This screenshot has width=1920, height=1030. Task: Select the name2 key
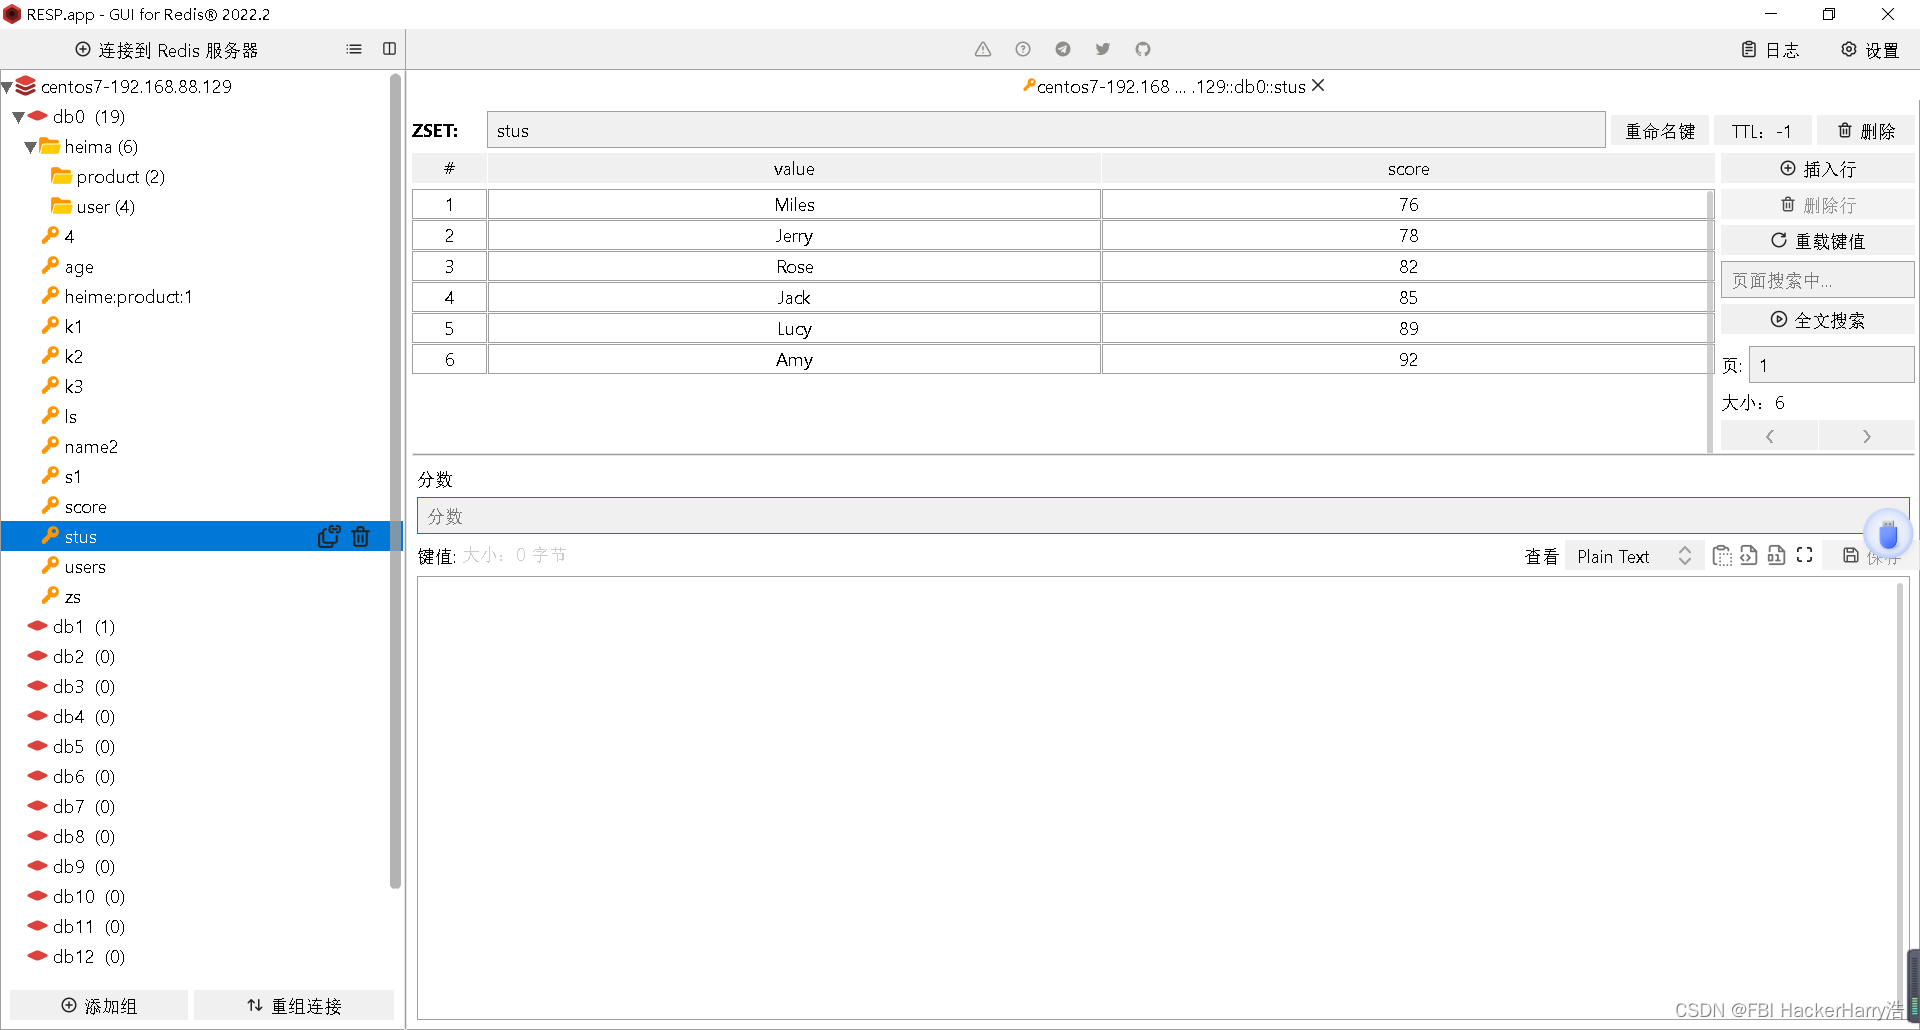tap(91, 447)
